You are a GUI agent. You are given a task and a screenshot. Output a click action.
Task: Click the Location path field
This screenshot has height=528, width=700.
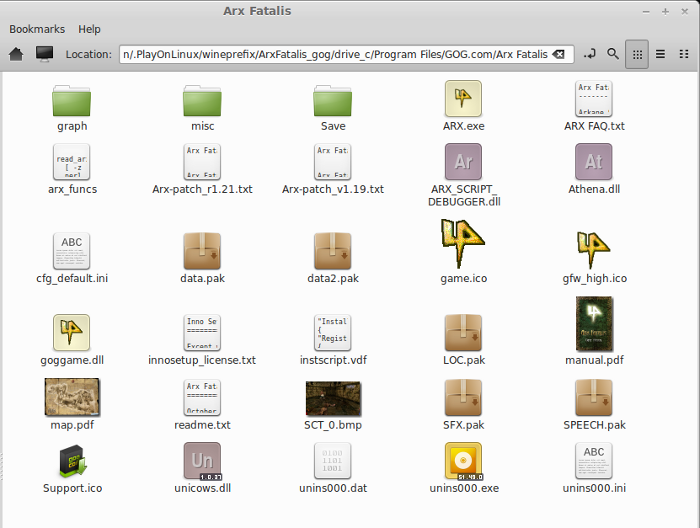coord(346,54)
